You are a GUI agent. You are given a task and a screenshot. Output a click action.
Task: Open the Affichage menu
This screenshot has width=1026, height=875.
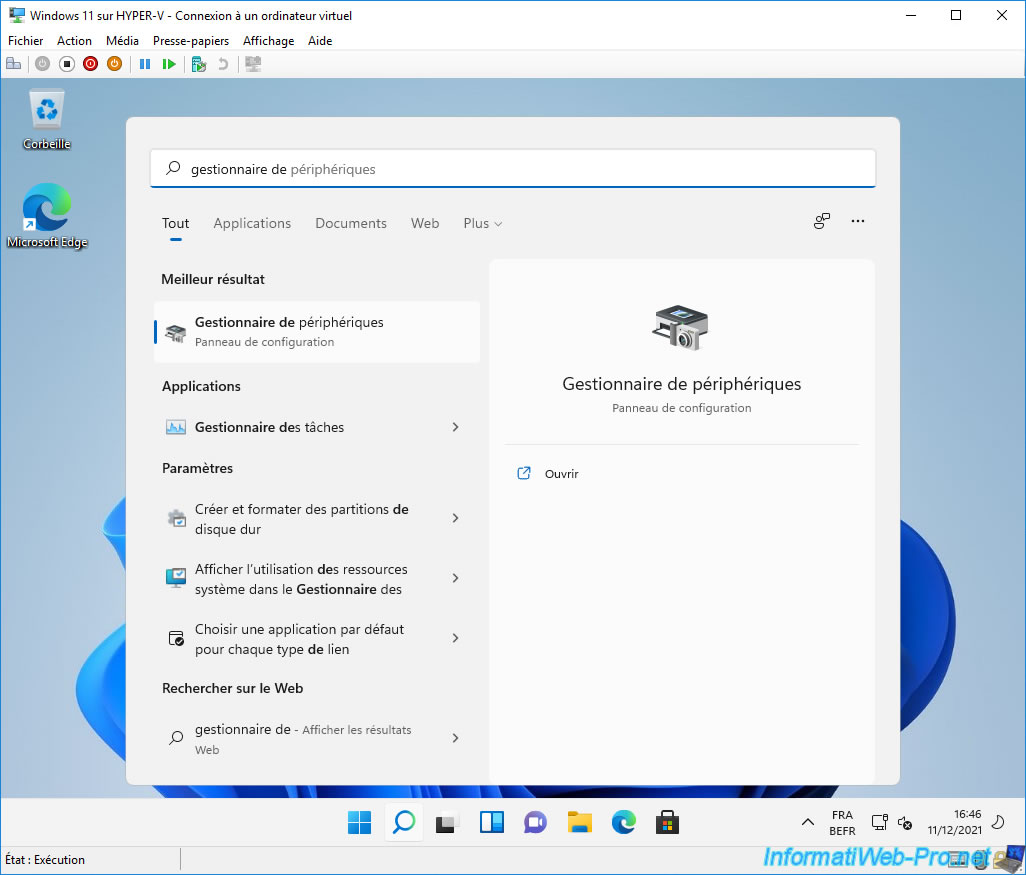click(x=268, y=41)
